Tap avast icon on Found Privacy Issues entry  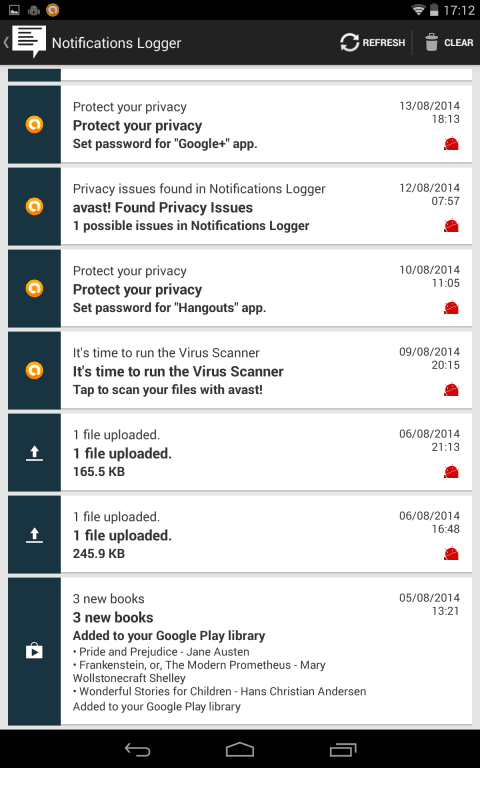(34, 207)
